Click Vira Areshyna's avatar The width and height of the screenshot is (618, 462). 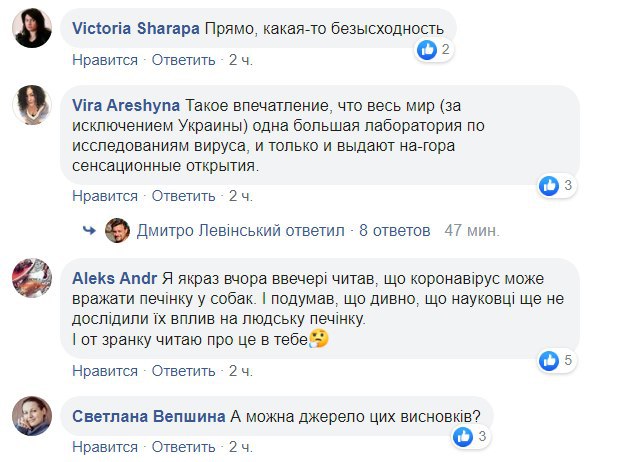(x=33, y=105)
